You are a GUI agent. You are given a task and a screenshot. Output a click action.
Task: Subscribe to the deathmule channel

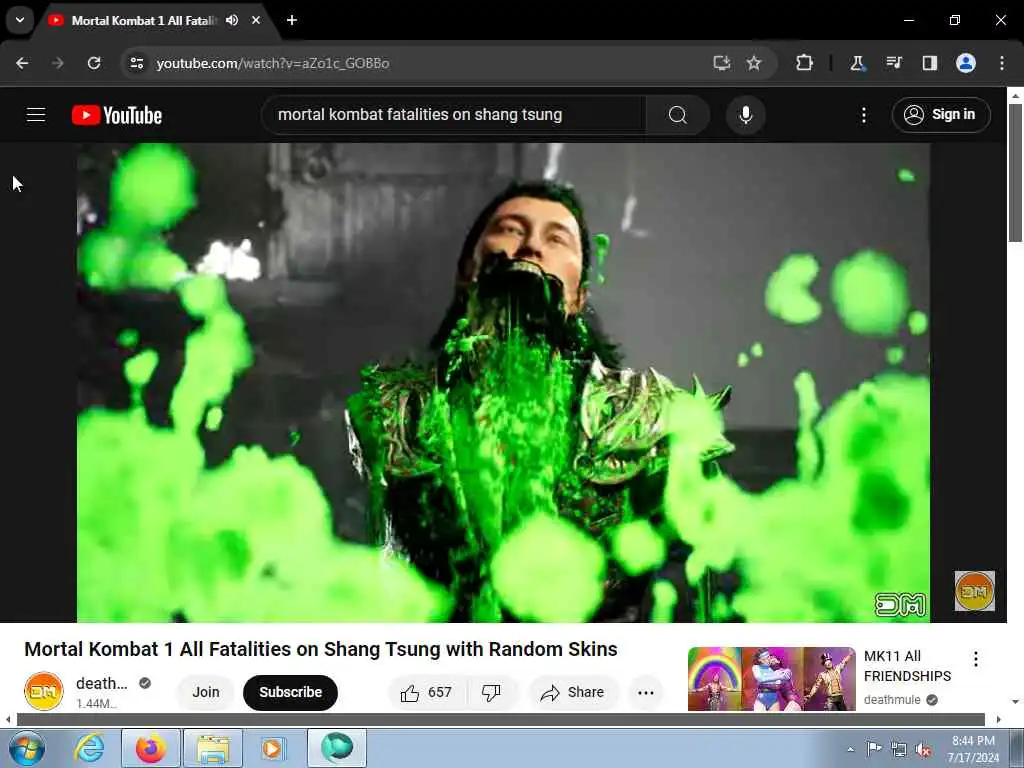coord(291,692)
